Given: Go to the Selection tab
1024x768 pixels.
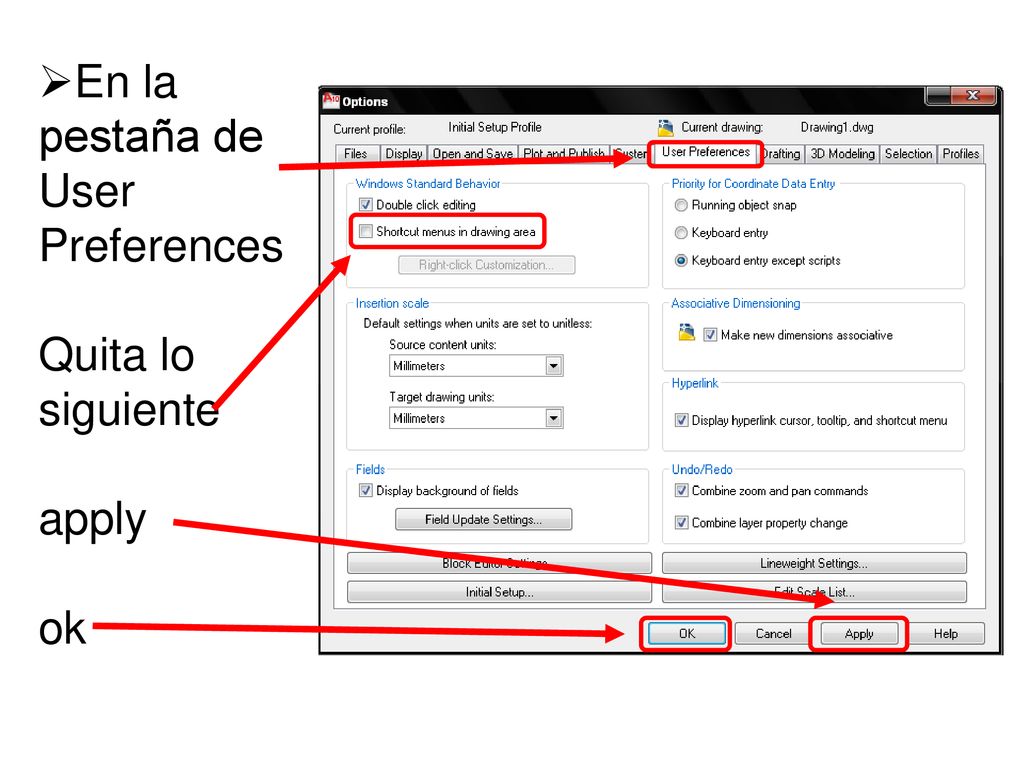Looking at the screenshot, I should point(908,153).
